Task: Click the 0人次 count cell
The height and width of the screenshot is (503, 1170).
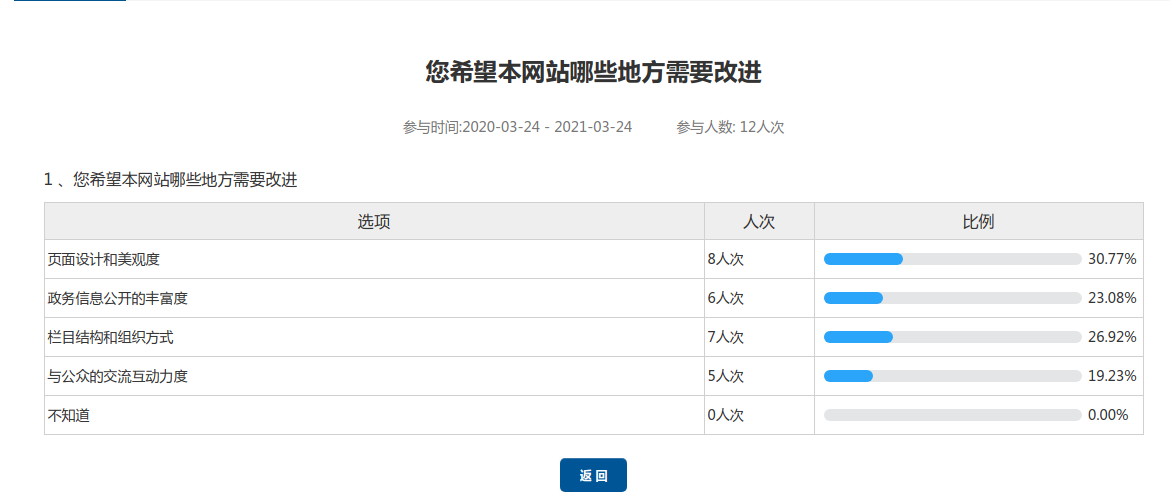Action: coord(726,415)
